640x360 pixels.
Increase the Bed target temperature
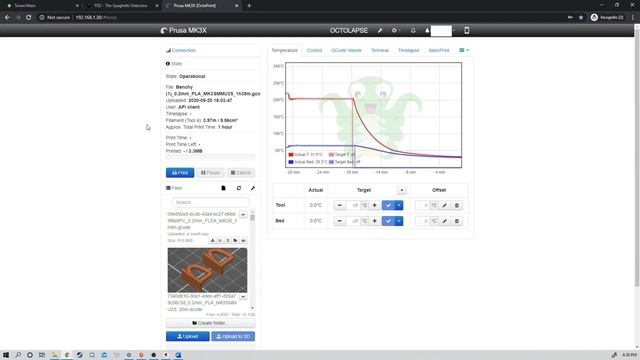(374, 221)
